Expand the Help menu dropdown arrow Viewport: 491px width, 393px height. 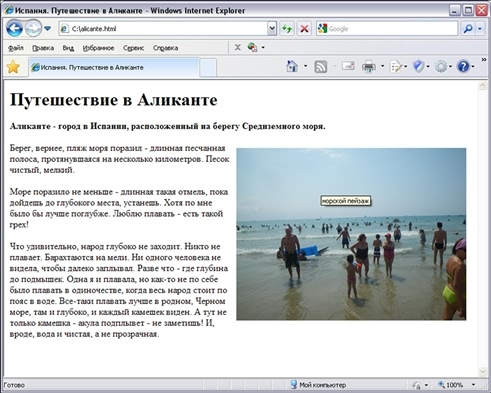473,67
